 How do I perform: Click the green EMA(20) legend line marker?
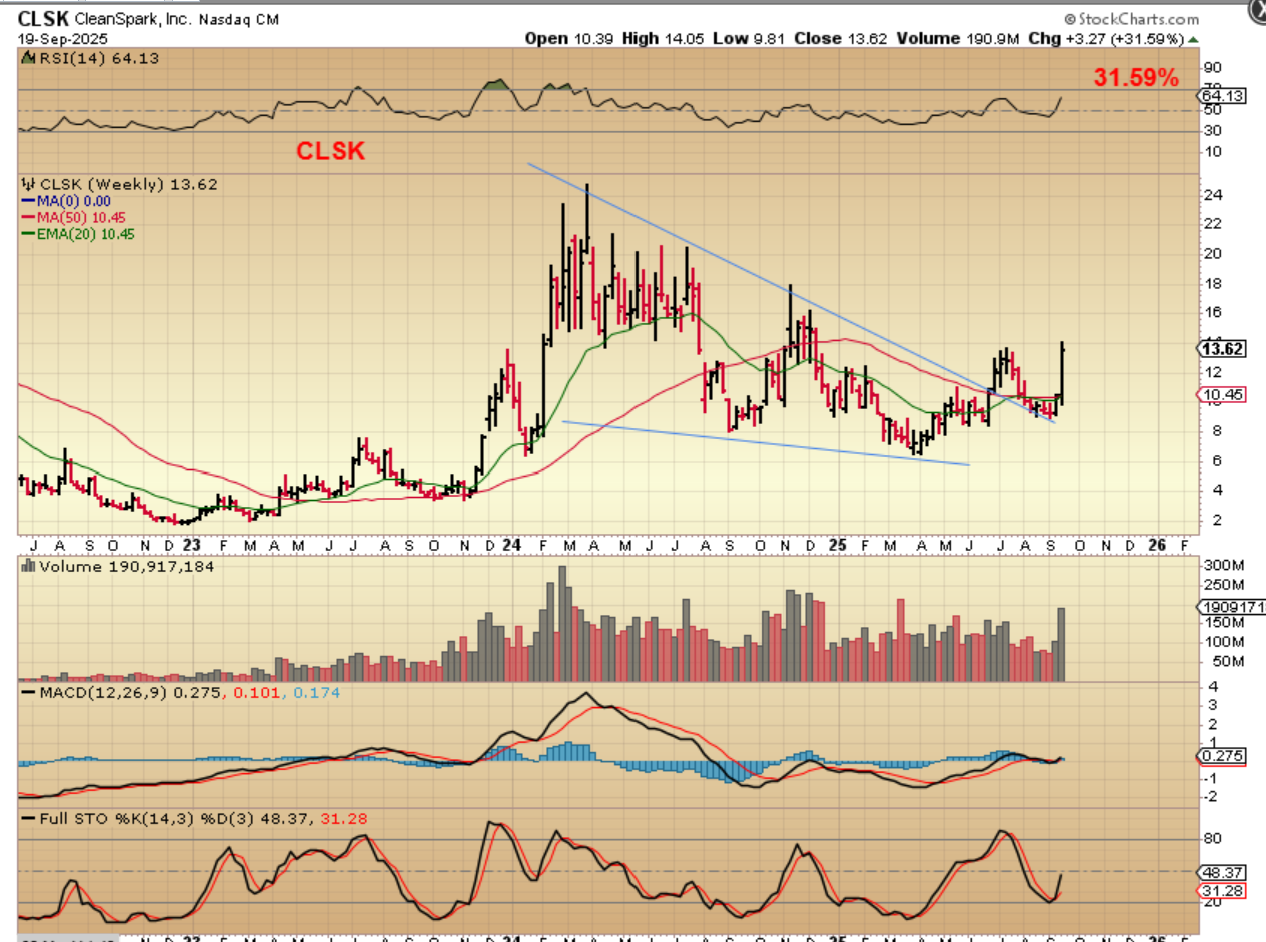(x=27, y=234)
